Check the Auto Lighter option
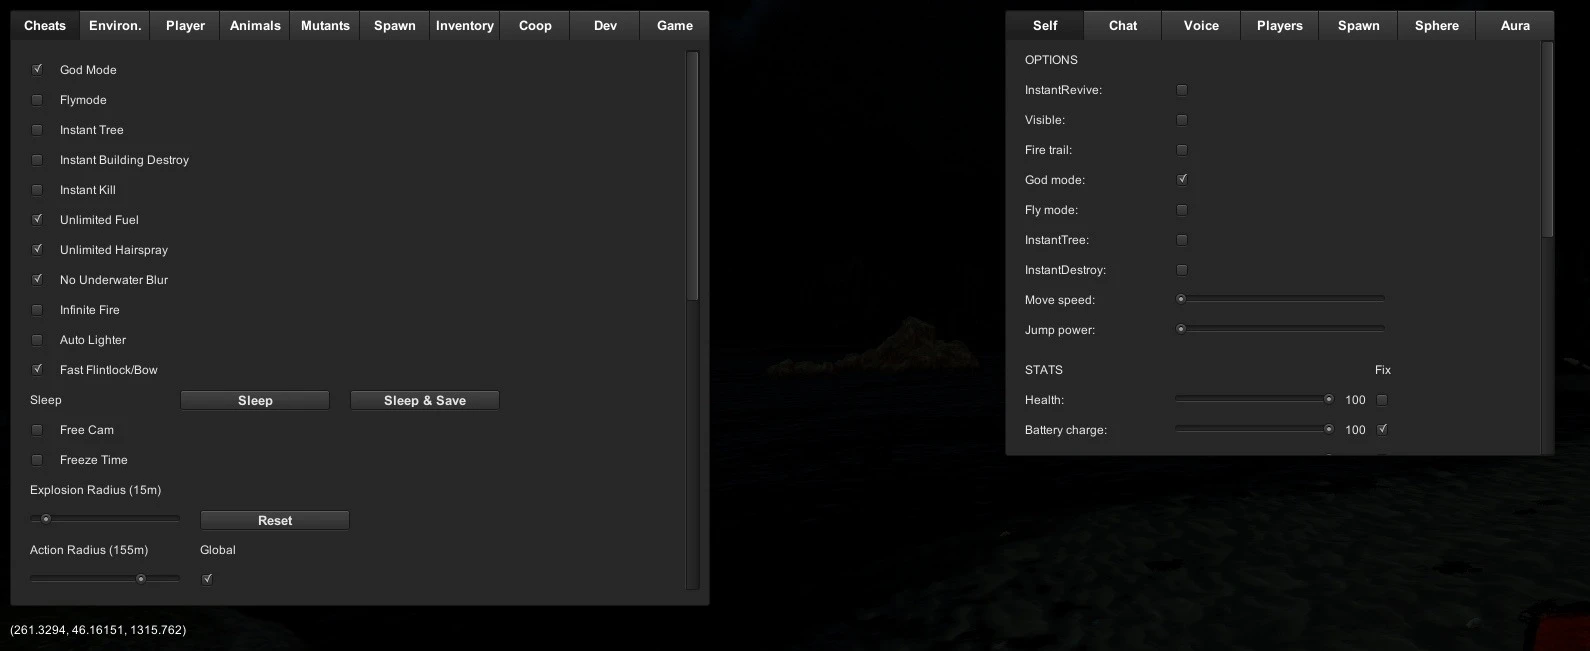The height and width of the screenshot is (651, 1590). pos(37,340)
